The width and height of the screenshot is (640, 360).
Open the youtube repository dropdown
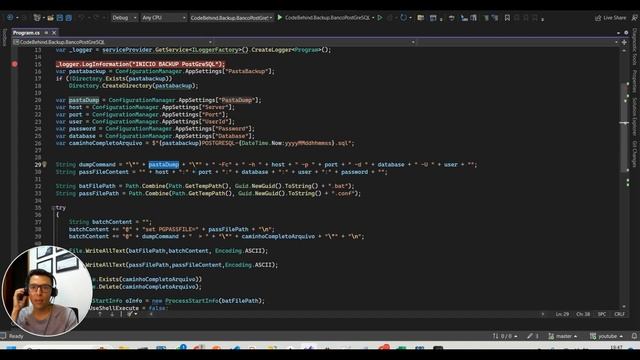pyautogui.click(x=606, y=336)
